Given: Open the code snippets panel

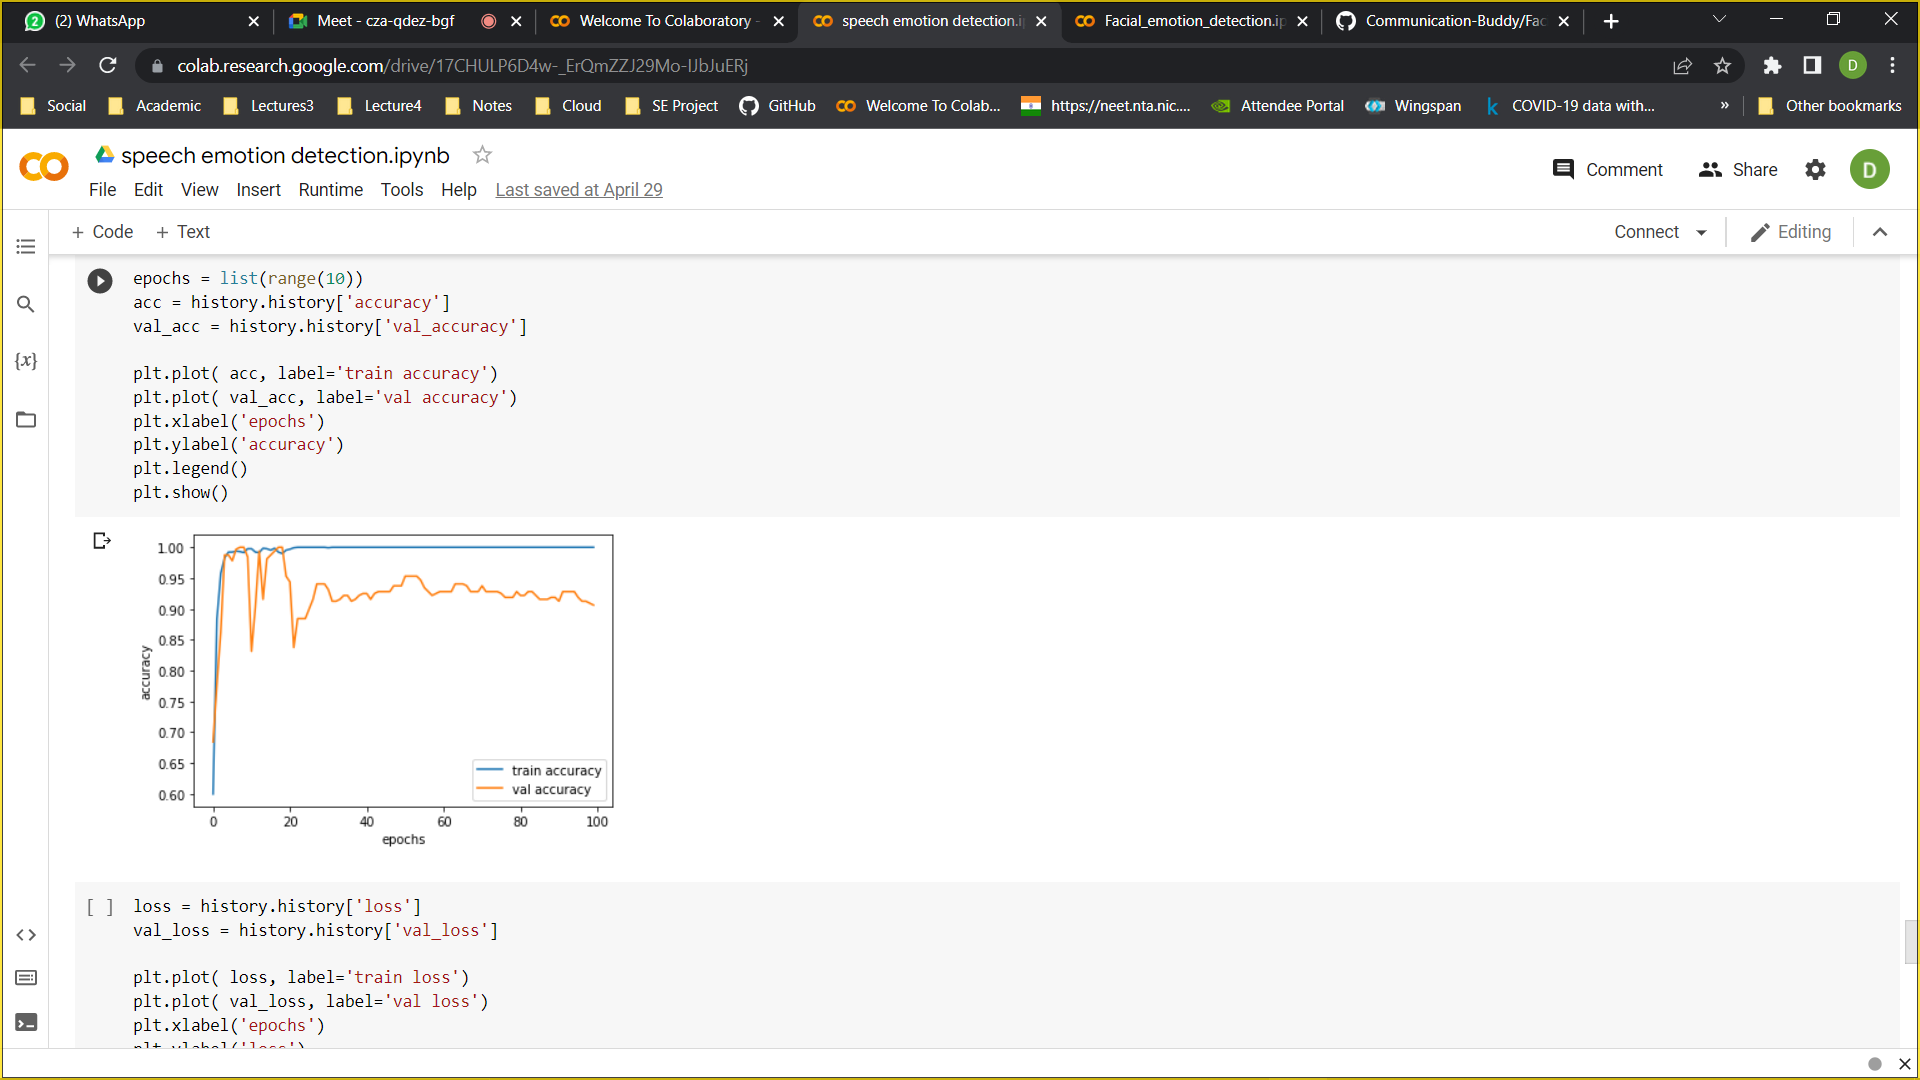Looking at the screenshot, I should [26, 935].
